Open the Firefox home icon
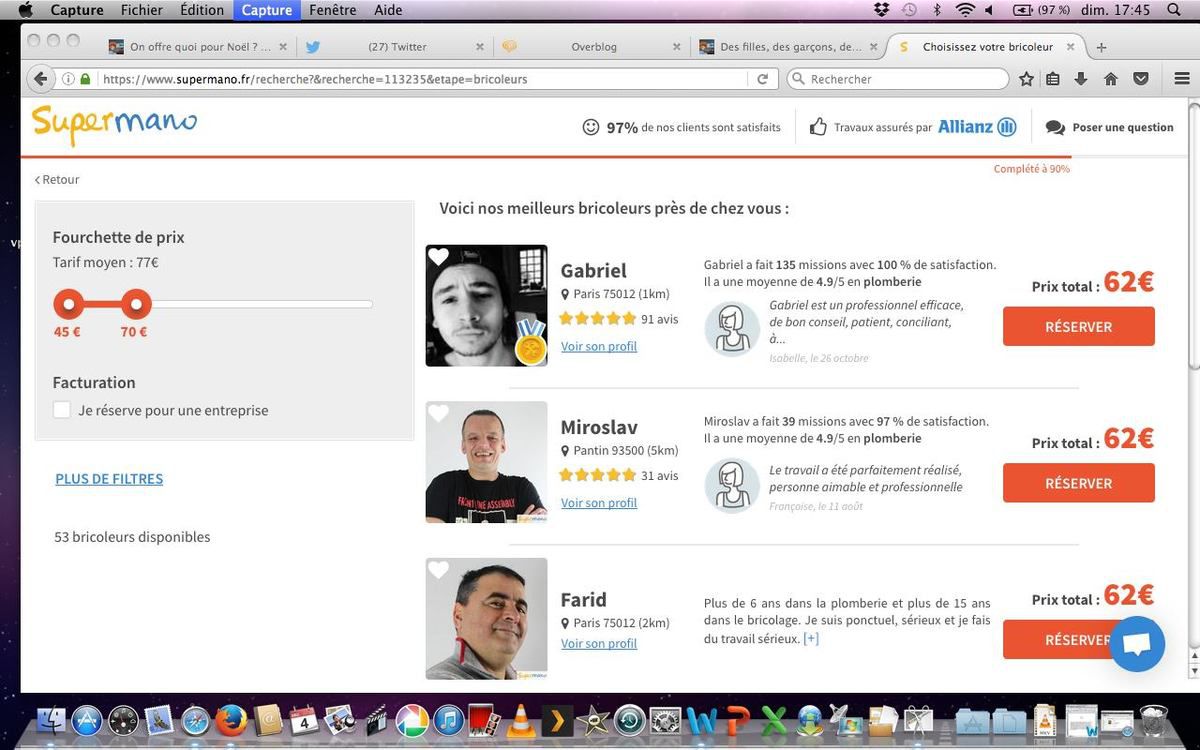 tap(1110, 79)
